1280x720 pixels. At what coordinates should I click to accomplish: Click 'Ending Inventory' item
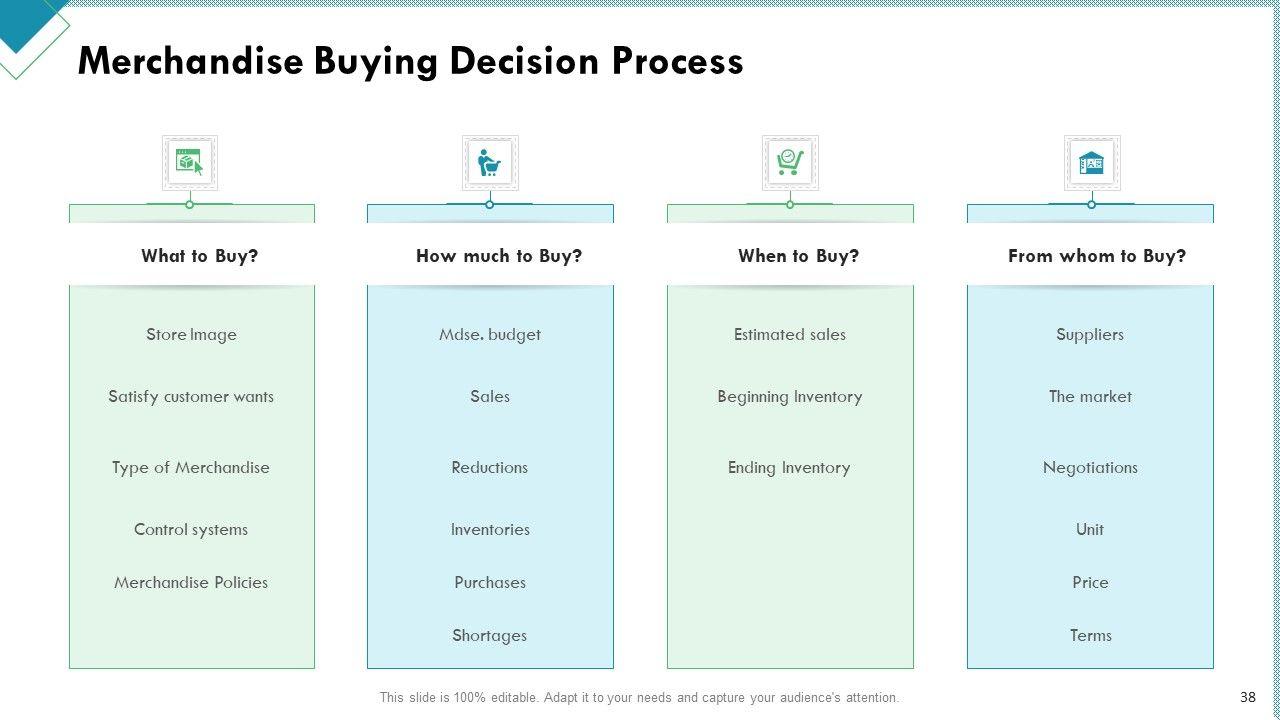(789, 468)
